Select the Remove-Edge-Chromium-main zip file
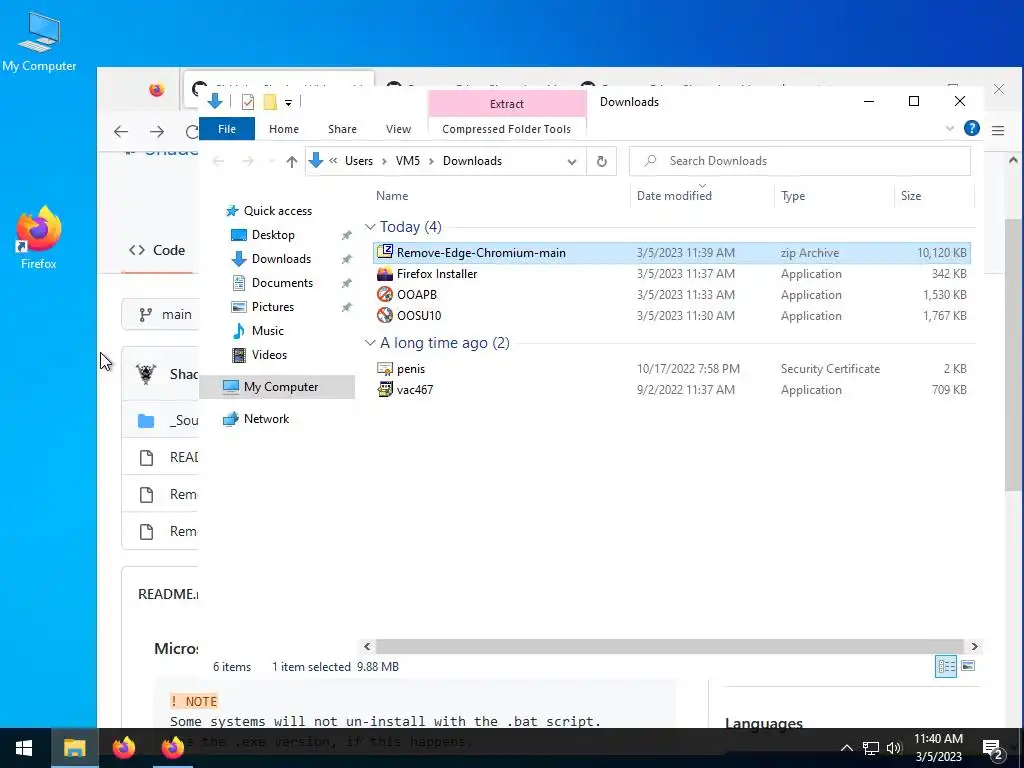The height and width of the screenshot is (768, 1024). [x=671, y=253]
